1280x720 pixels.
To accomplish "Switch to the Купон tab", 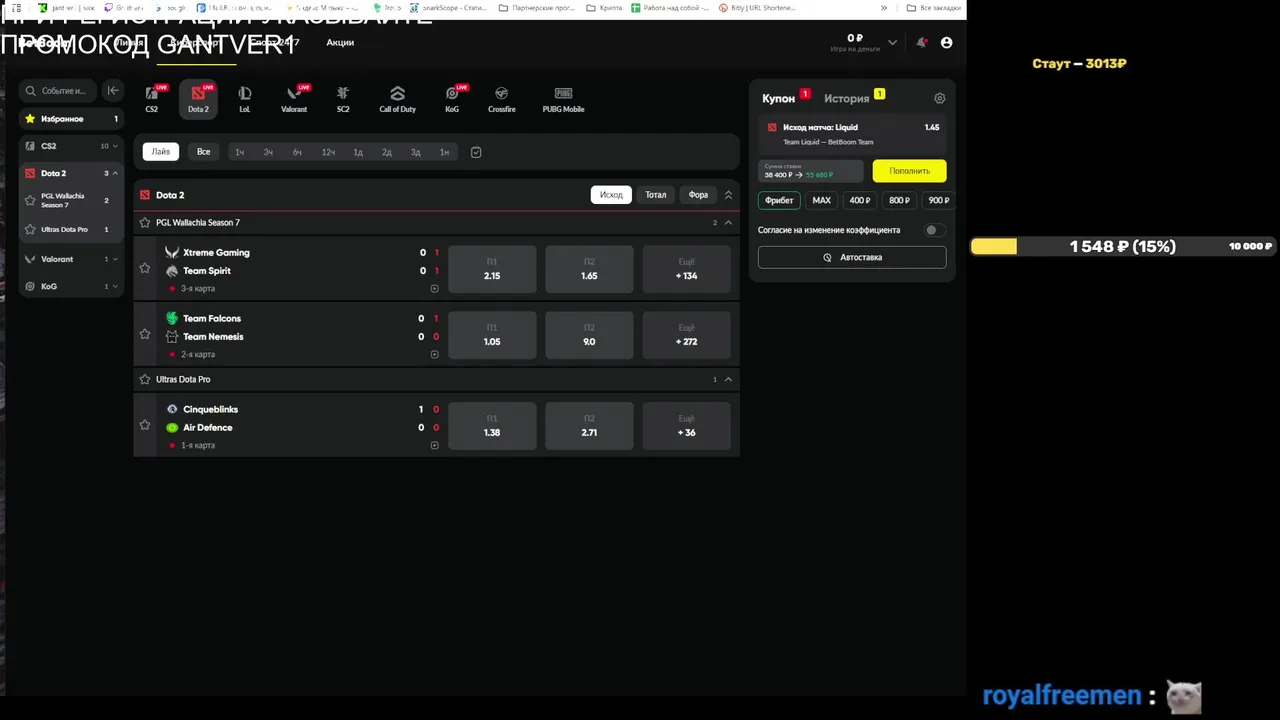I will pos(778,98).
